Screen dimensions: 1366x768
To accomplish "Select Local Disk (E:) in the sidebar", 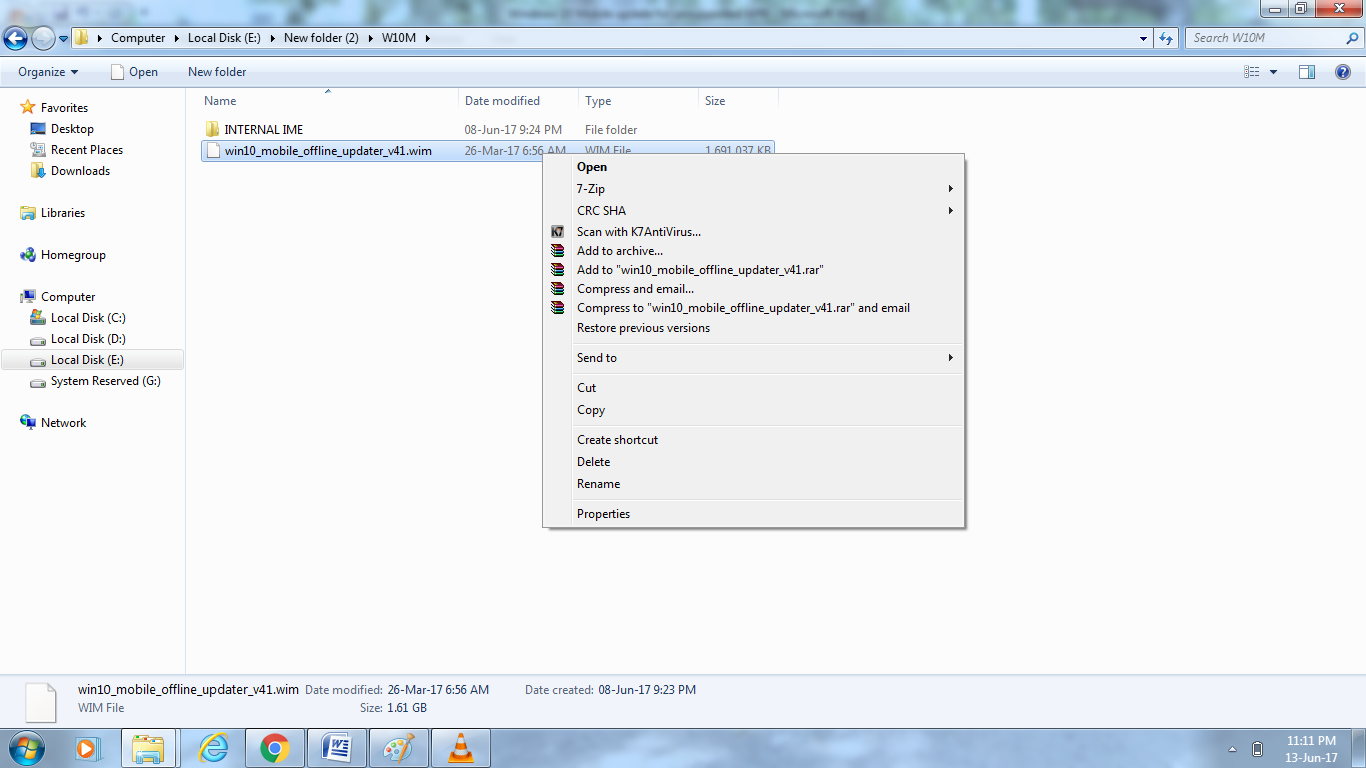I will (92, 360).
